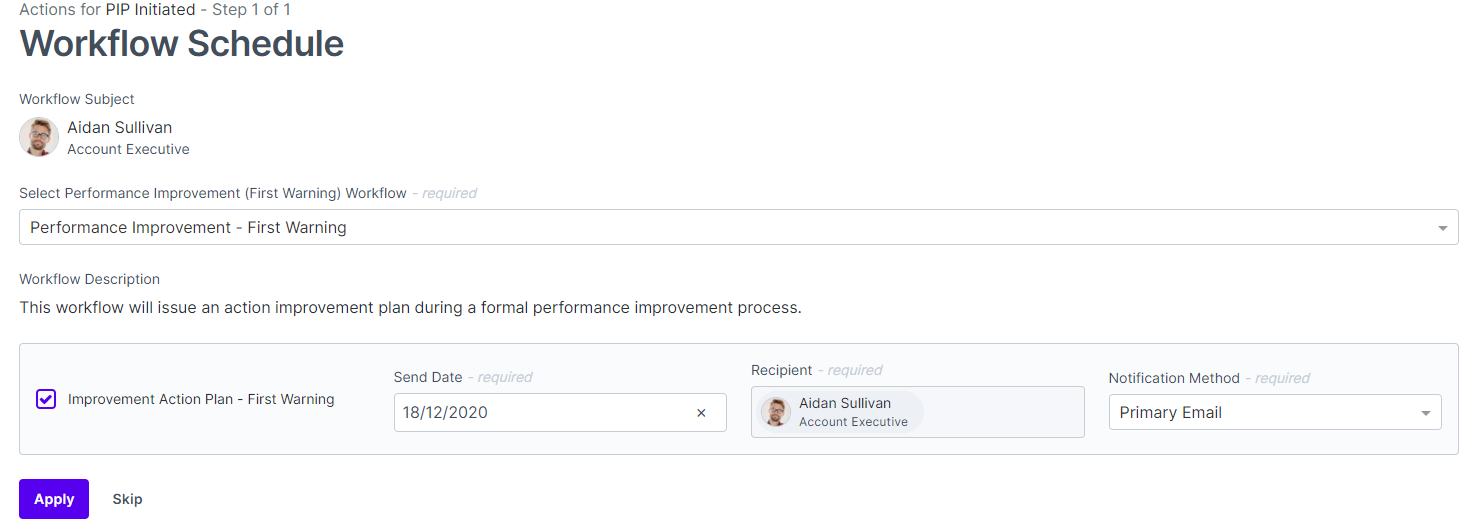This screenshot has width=1473, height=530.
Task: Expand the workflow selection dropdown arrow
Action: [x=1442, y=228]
